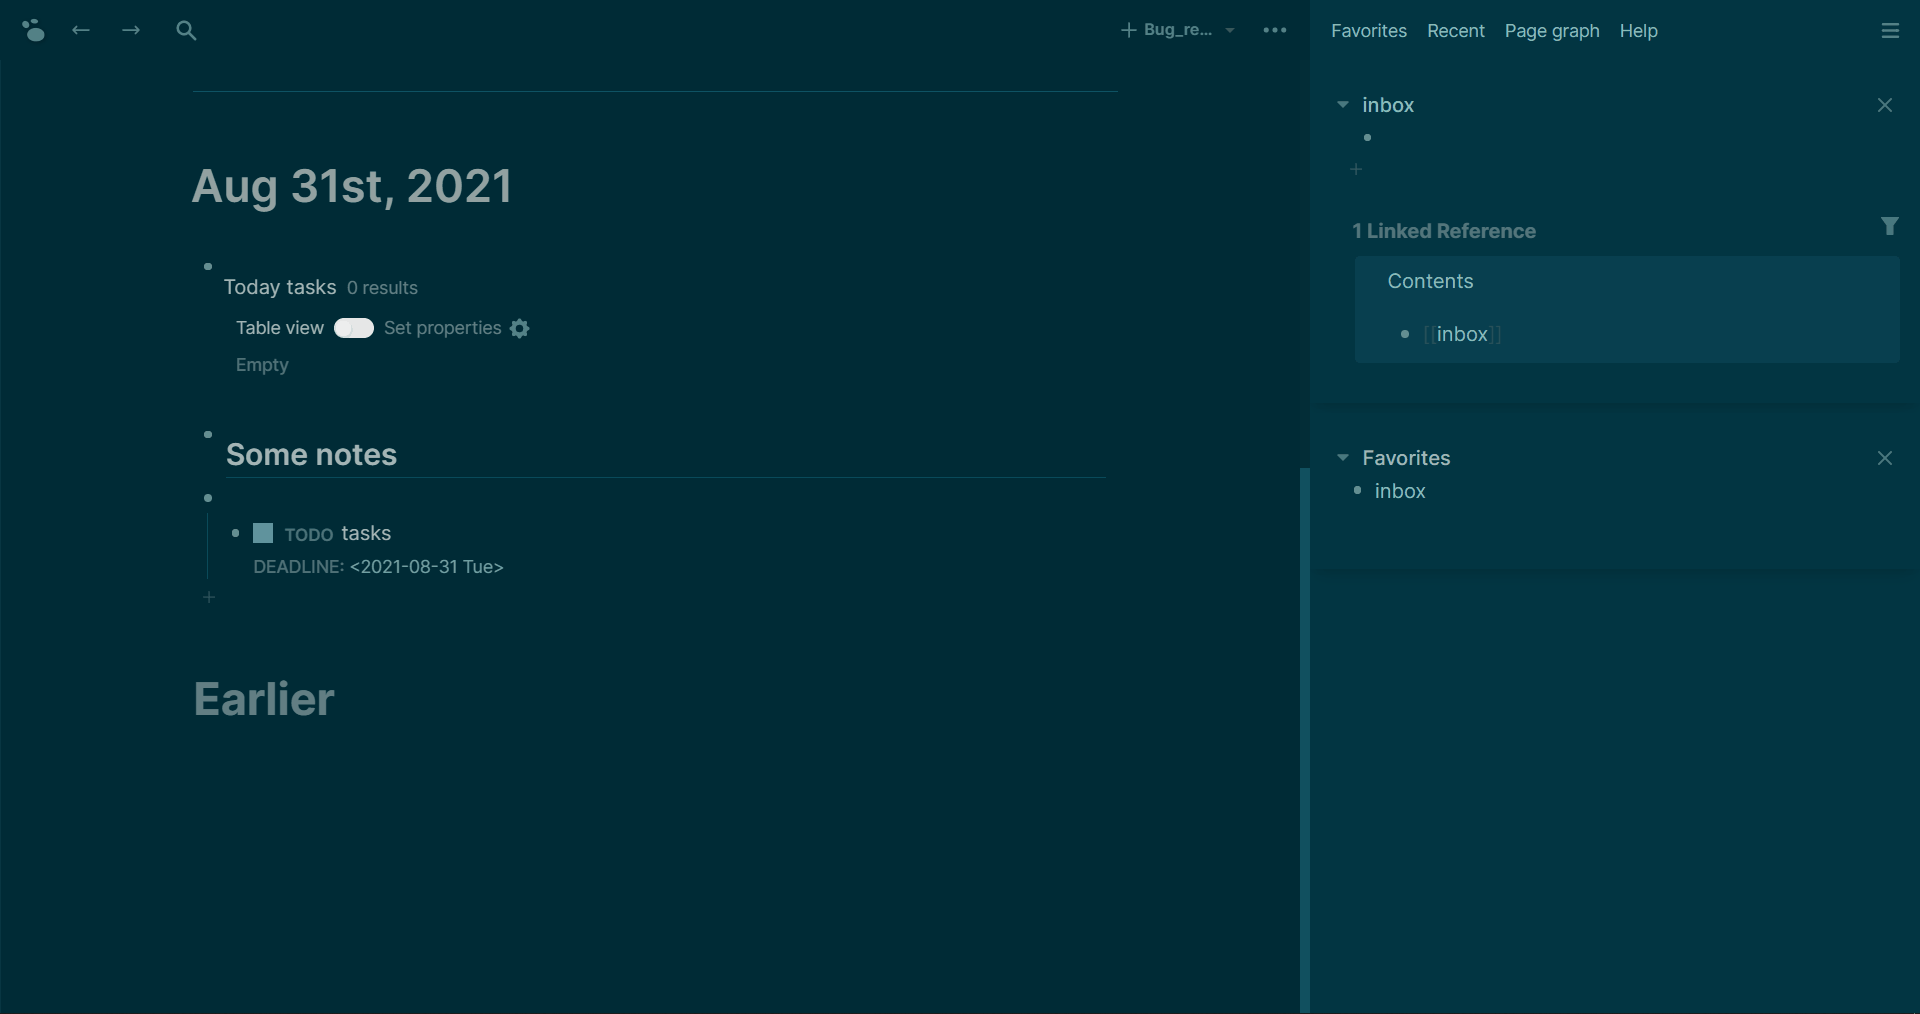Open the dropdown arrow next to Bug_re
Screen dimensions: 1920x1014
1230,30
